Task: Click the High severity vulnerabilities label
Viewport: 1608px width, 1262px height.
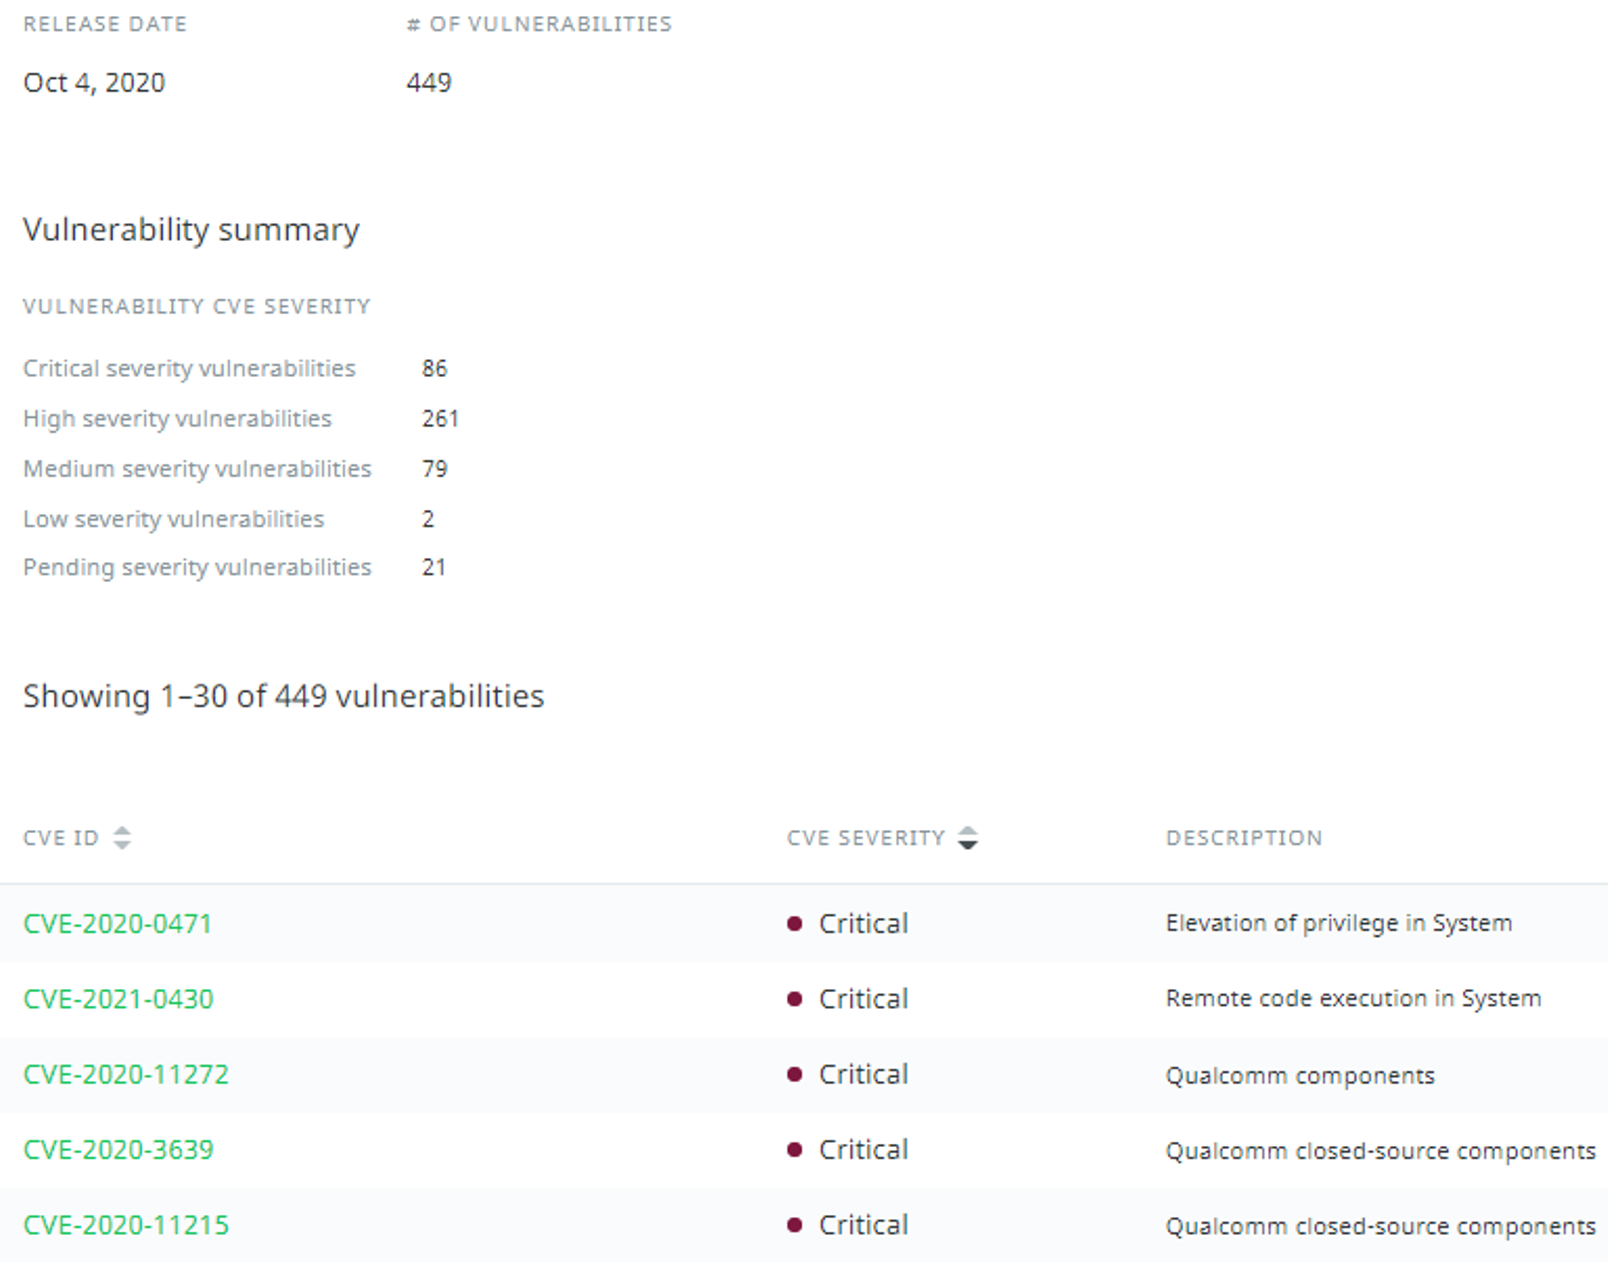Action: tap(177, 419)
